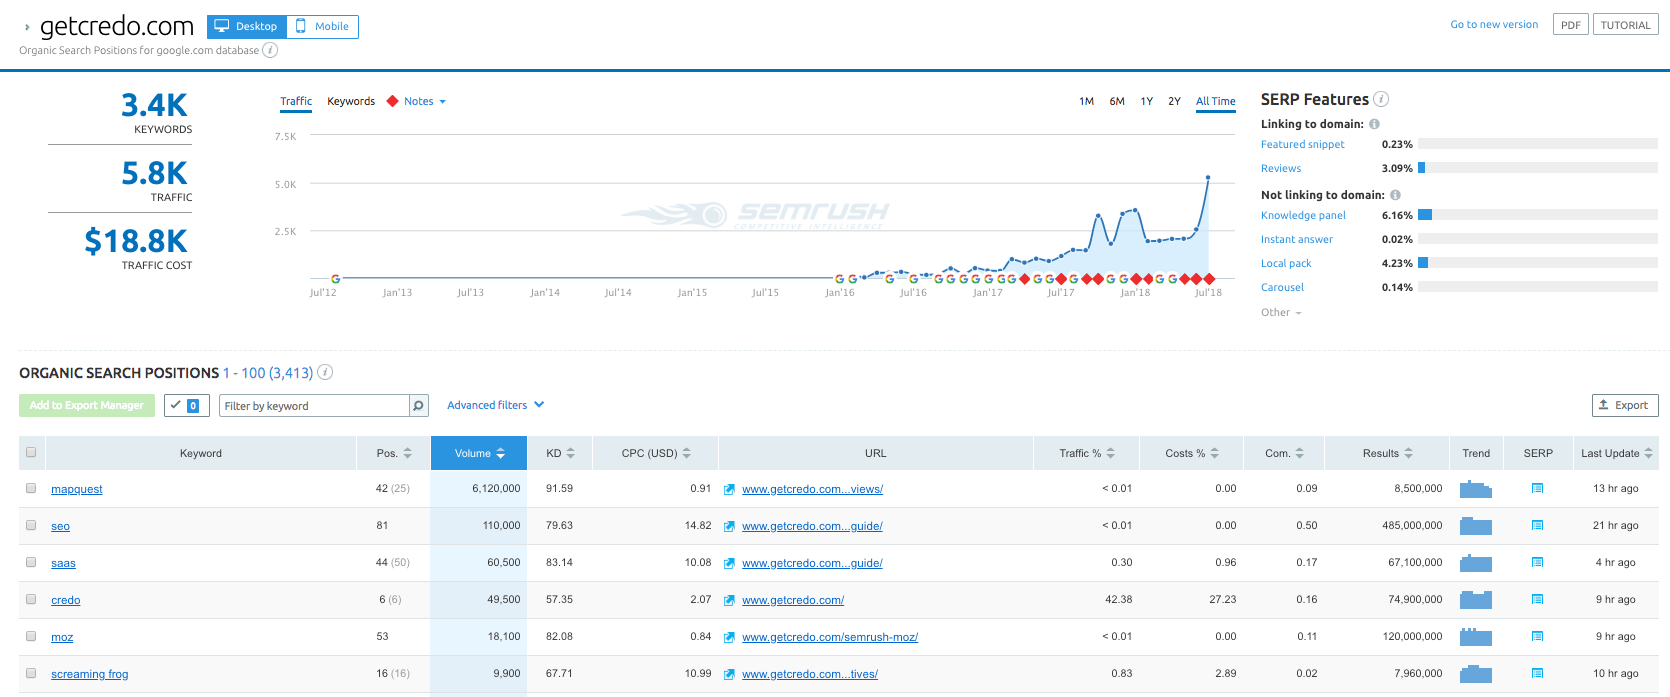Click the info icon next to Organic Search Positions count
This screenshot has height=697, width=1670.
click(x=325, y=372)
